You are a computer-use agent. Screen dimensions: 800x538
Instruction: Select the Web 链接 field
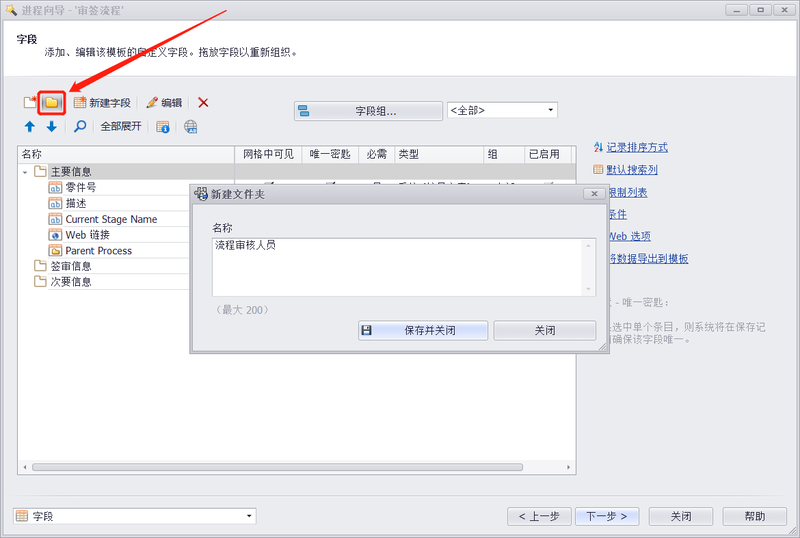click(x=87, y=235)
